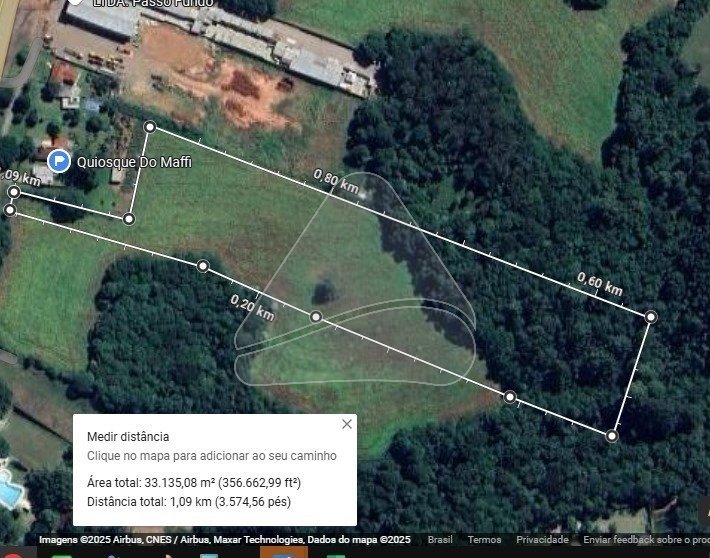
Task: Click the orange highlighted taskbar app
Action: (x=284, y=553)
